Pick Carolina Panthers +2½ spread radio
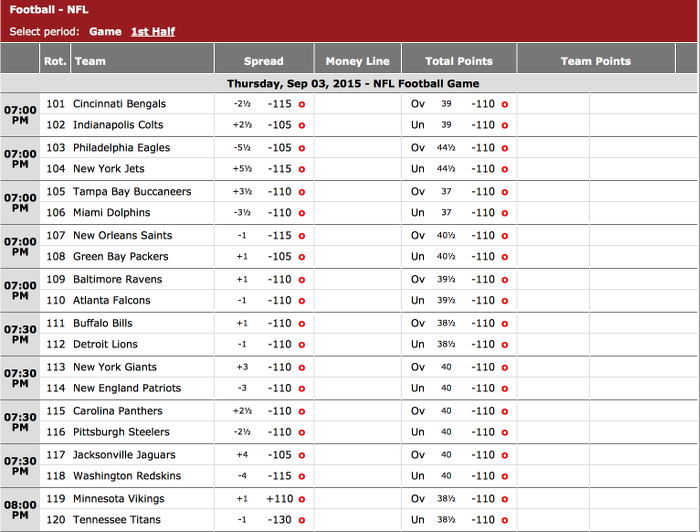 click(x=302, y=411)
